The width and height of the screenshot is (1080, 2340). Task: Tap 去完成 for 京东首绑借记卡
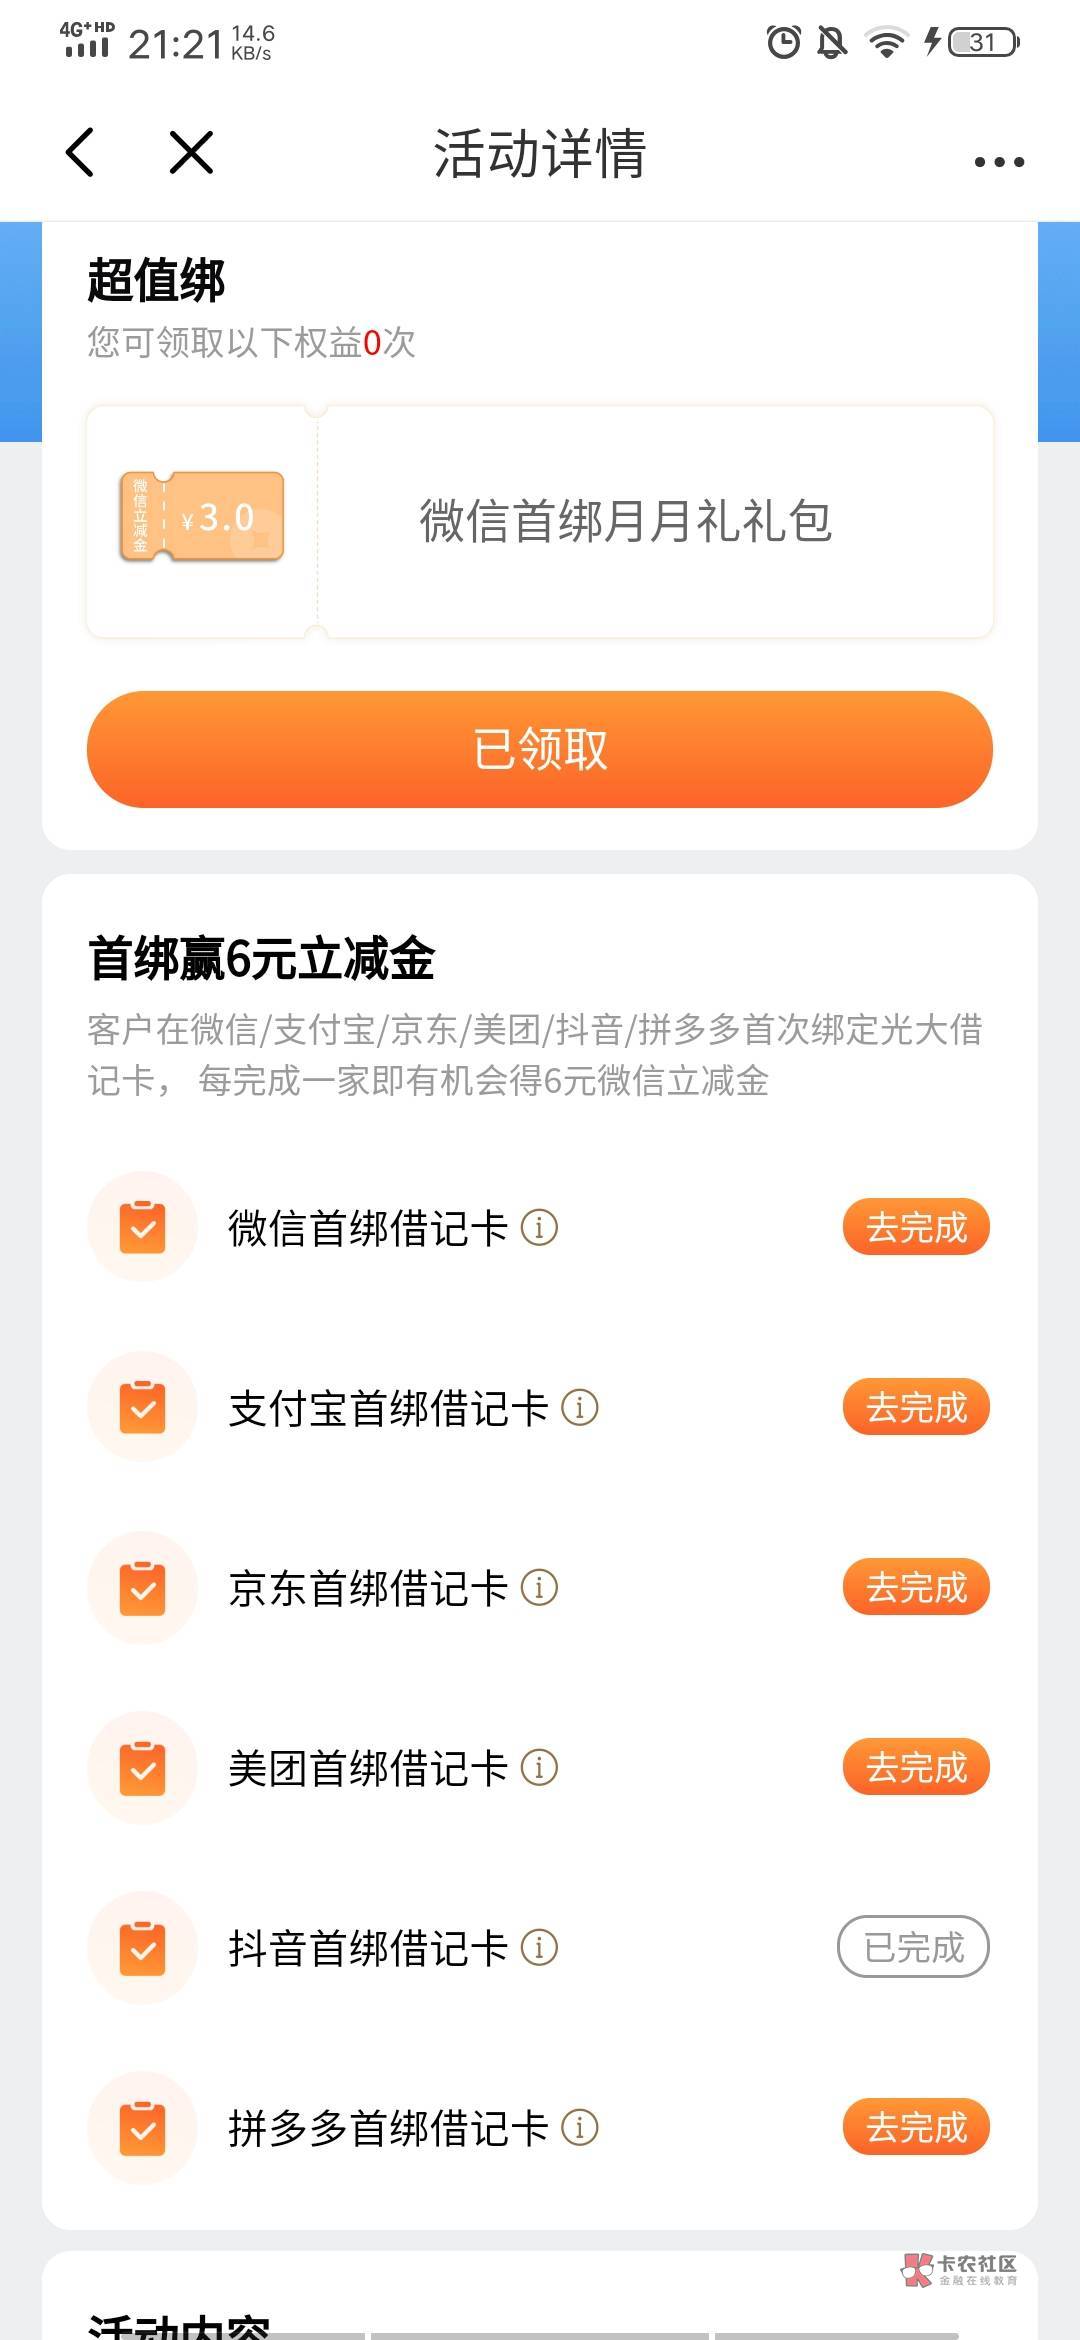[916, 1587]
